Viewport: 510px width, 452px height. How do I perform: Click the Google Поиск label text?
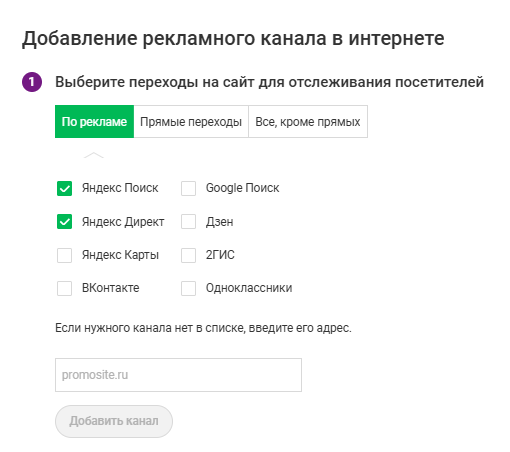point(242,188)
